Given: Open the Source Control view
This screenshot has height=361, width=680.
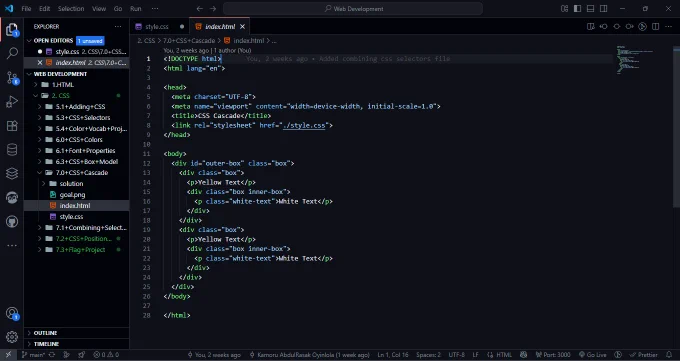Looking at the screenshot, I should pos(12,78).
